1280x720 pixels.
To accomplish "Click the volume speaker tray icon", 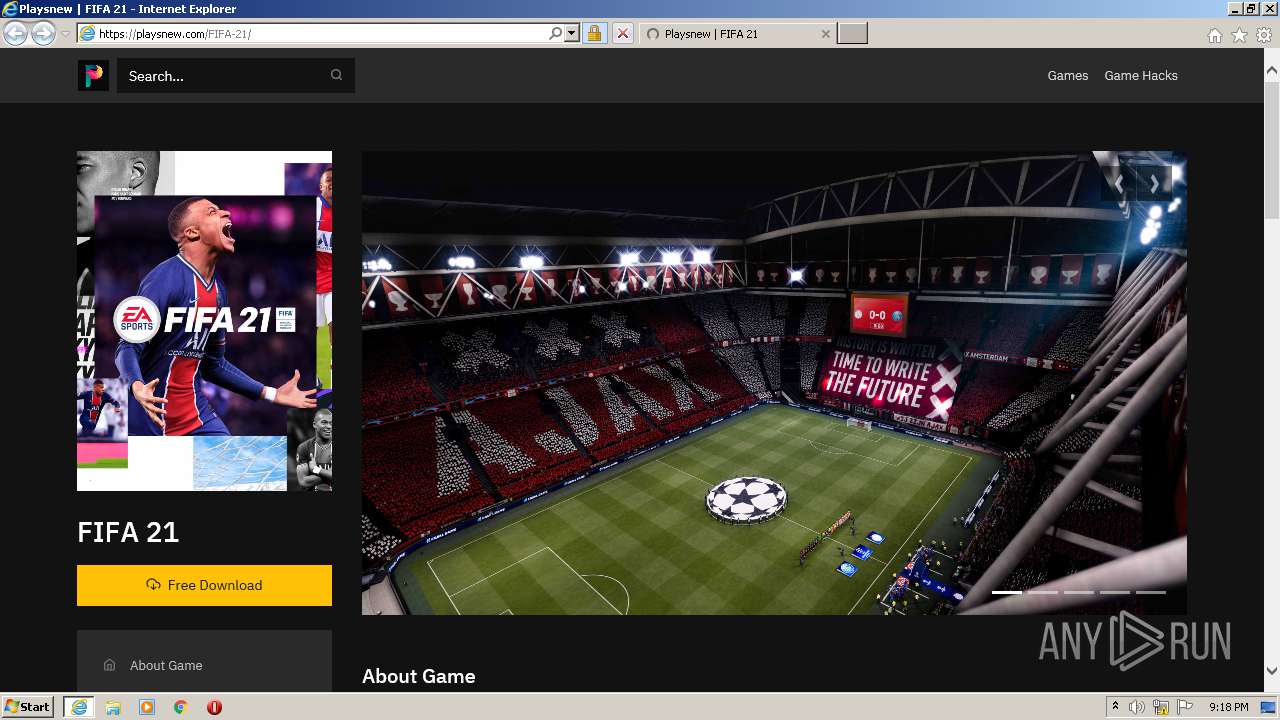I will click(x=1137, y=707).
